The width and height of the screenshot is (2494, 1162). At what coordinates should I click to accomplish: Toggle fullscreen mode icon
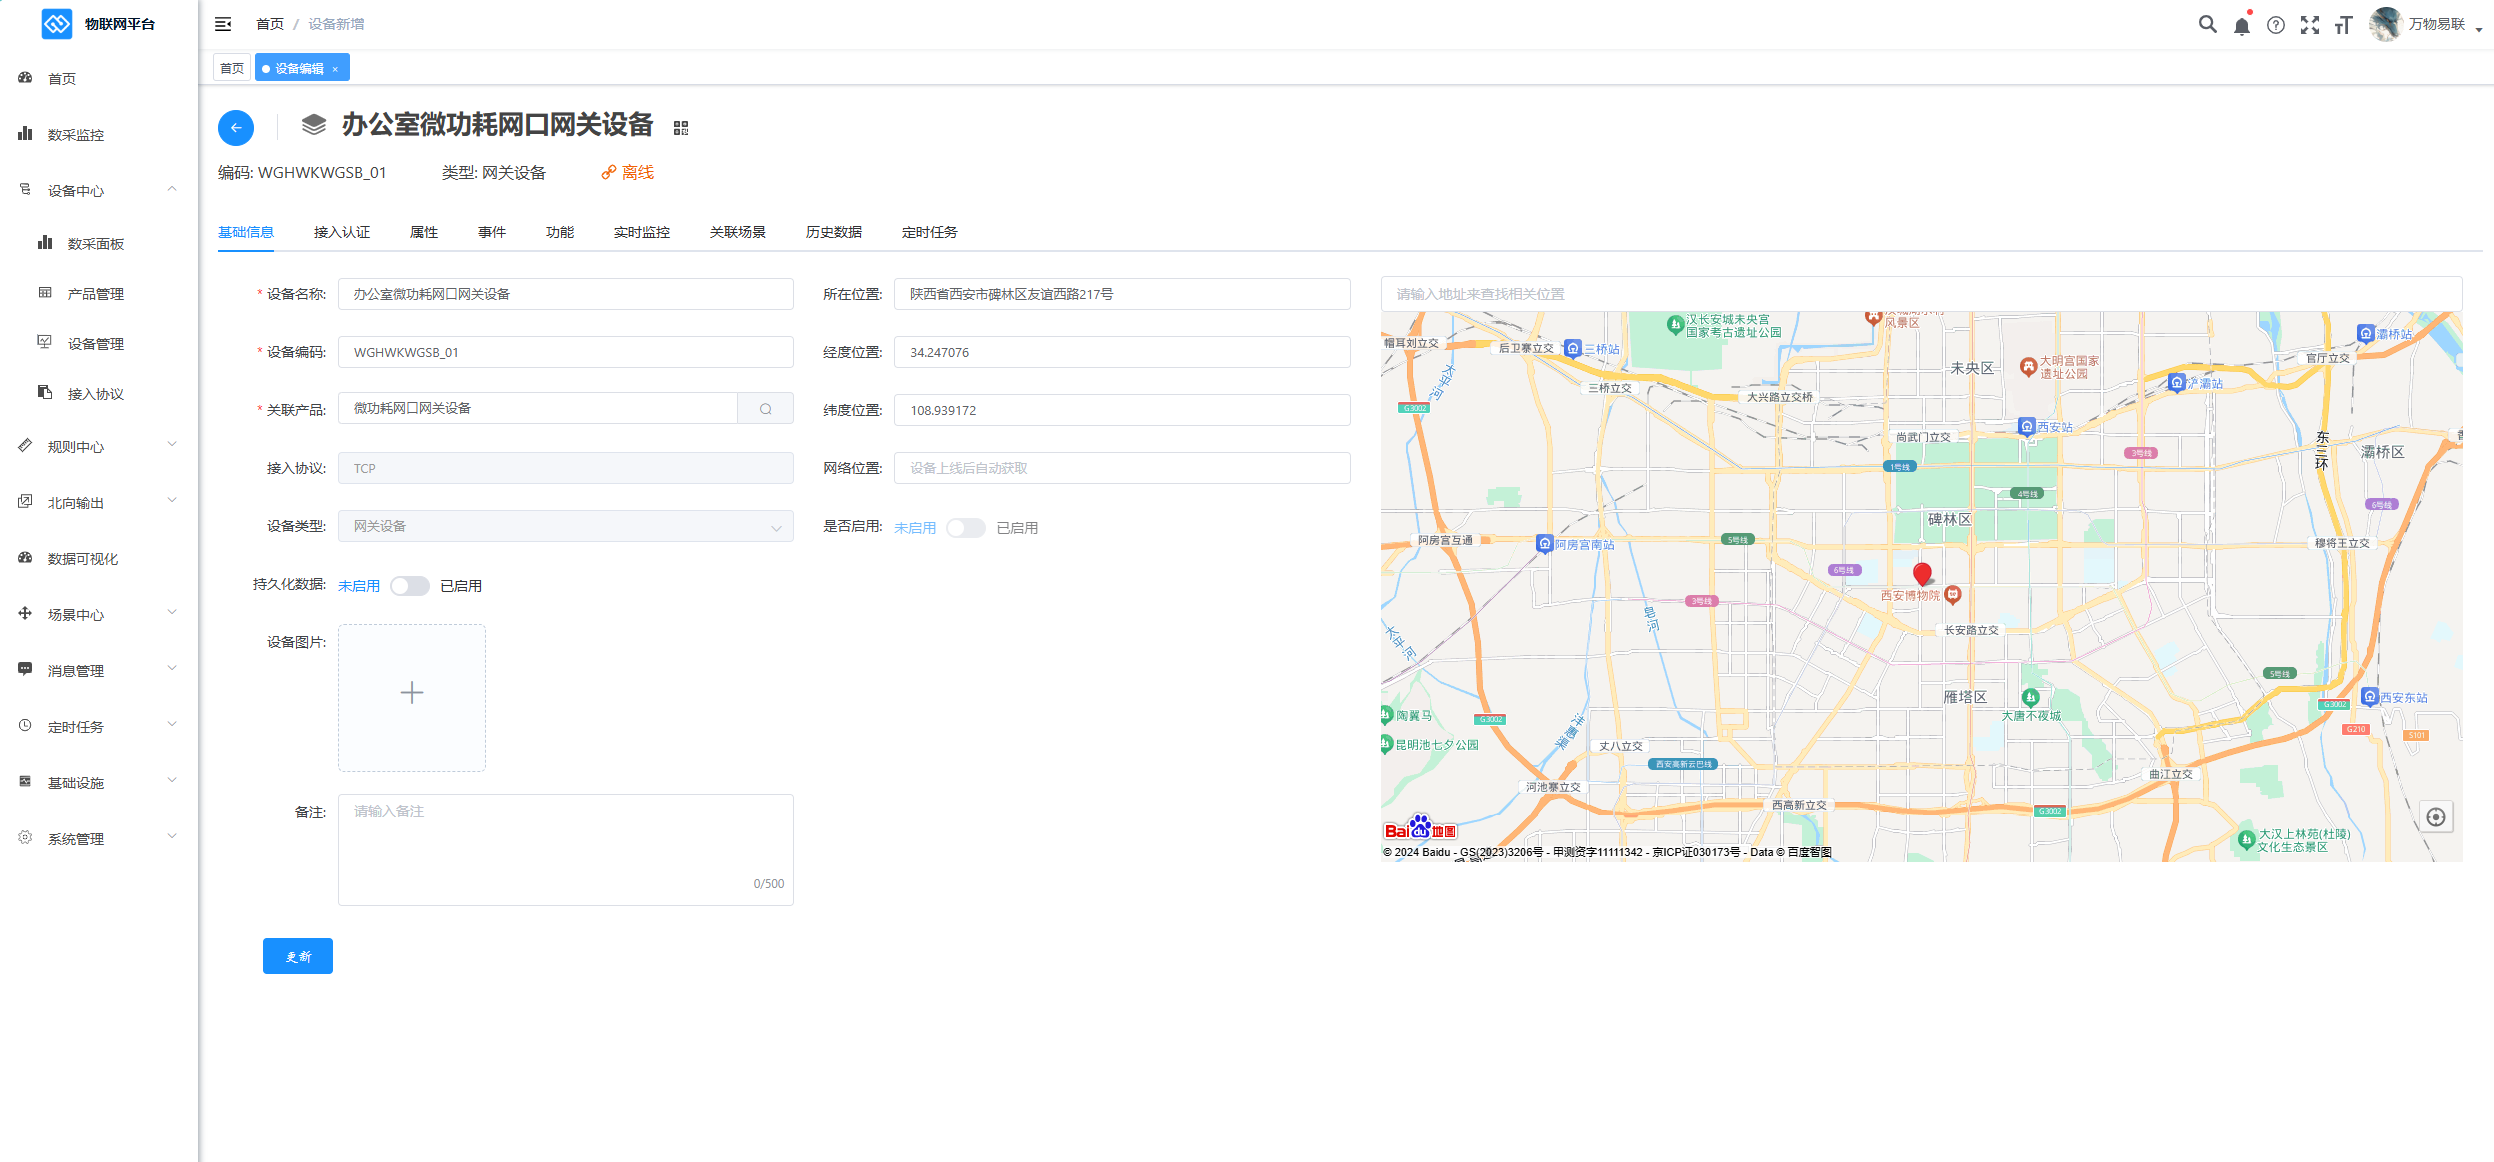pos(2309,26)
